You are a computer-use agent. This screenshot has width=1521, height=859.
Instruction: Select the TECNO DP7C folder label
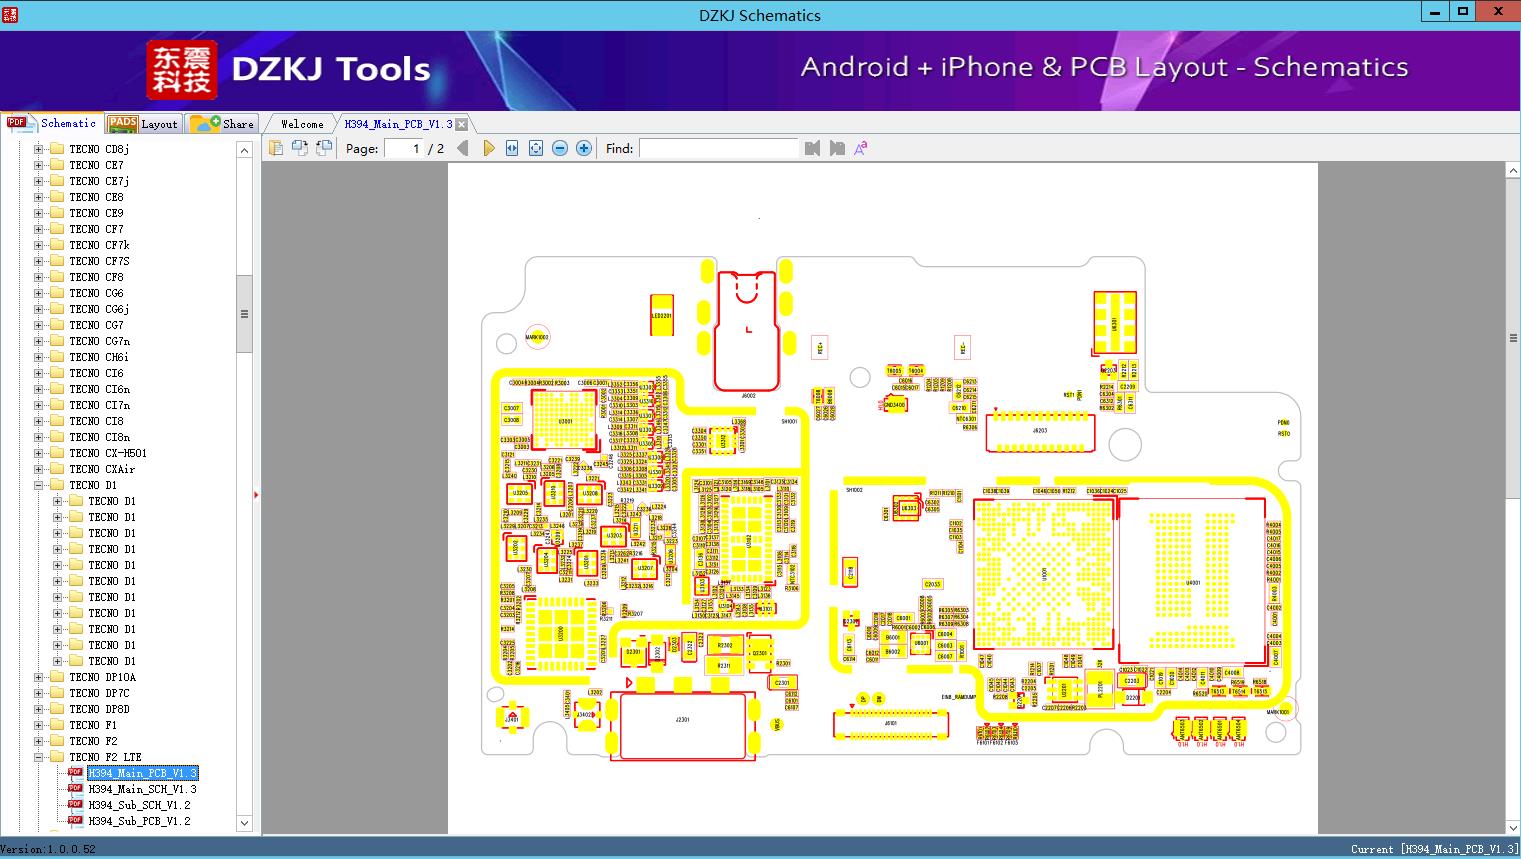click(99, 693)
